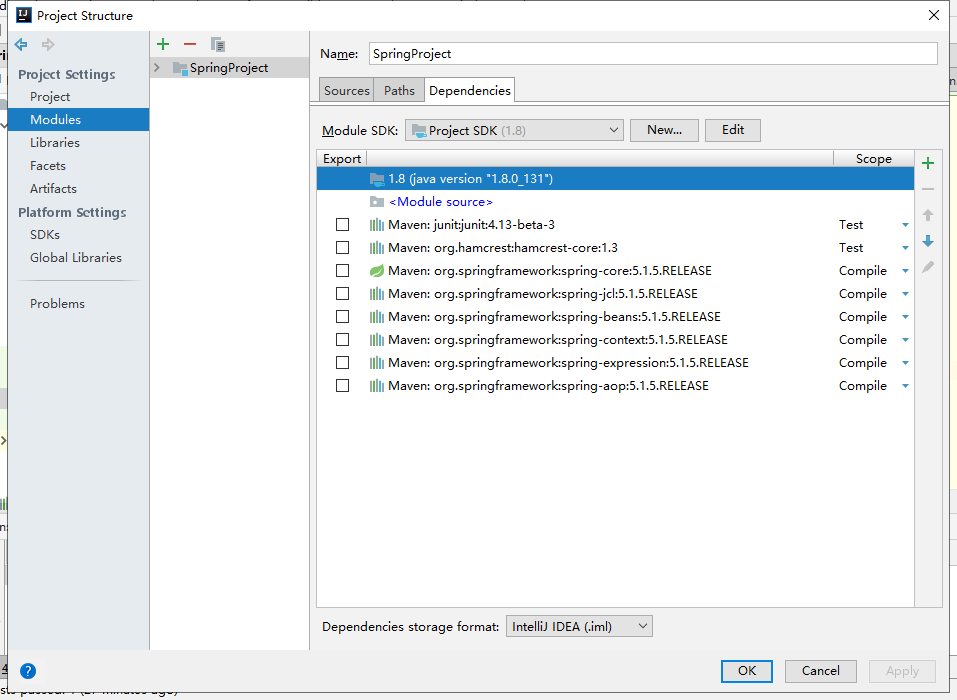The height and width of the screenshot is (700, 957).
Task: Tick Export for spring-expression:5.1.5.RELEASE
Action: pyautogui.click(x=342, y=363)
